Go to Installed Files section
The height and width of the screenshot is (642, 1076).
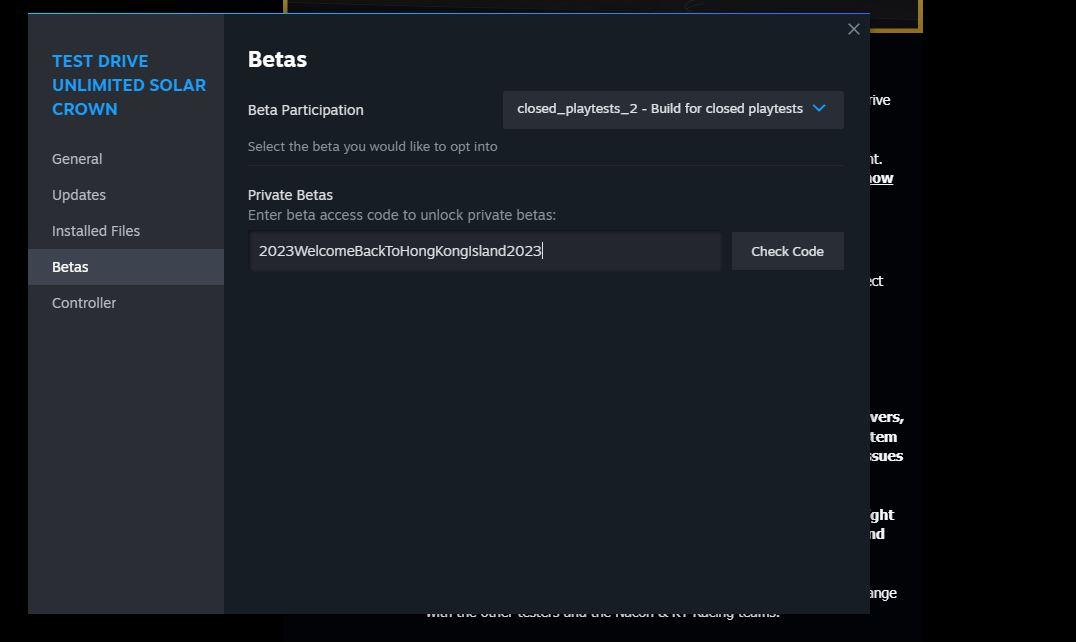coord(96,231)
